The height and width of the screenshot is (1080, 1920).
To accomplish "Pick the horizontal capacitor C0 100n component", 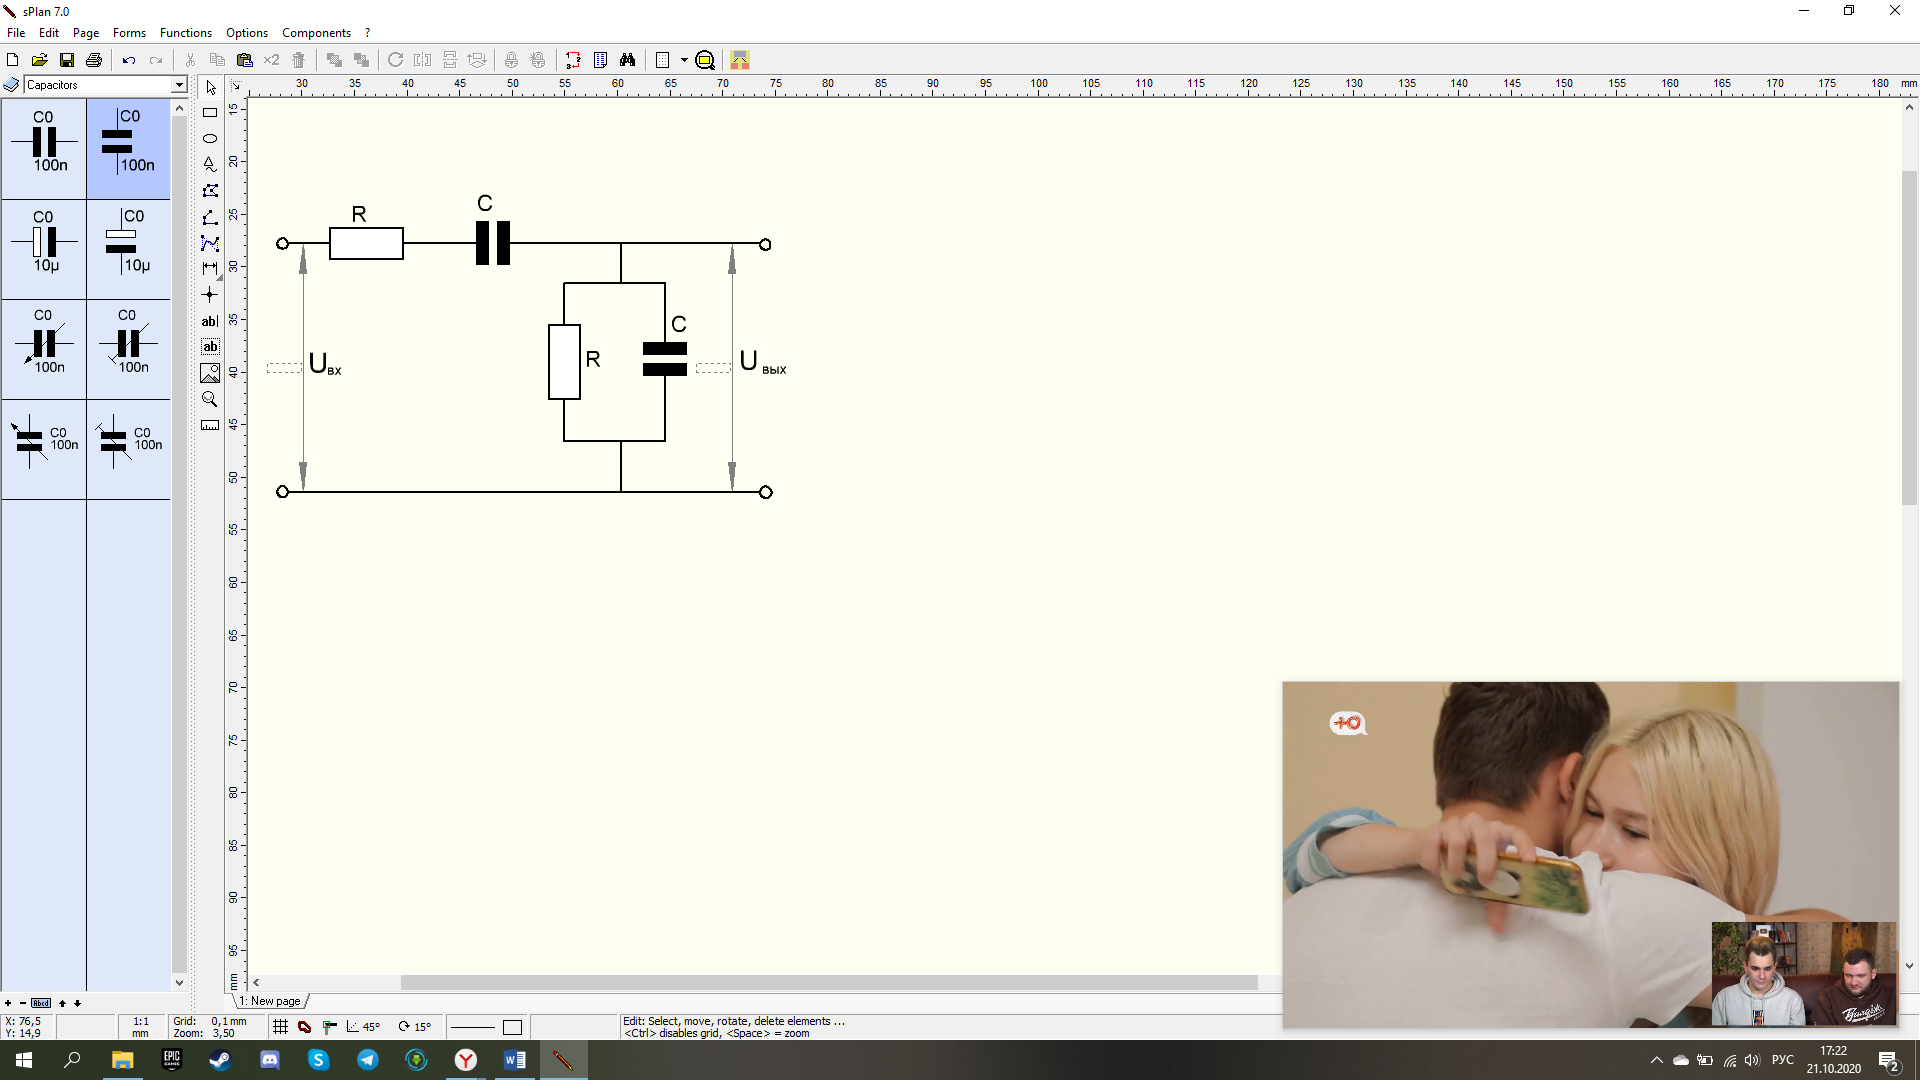I will point(44,149).
